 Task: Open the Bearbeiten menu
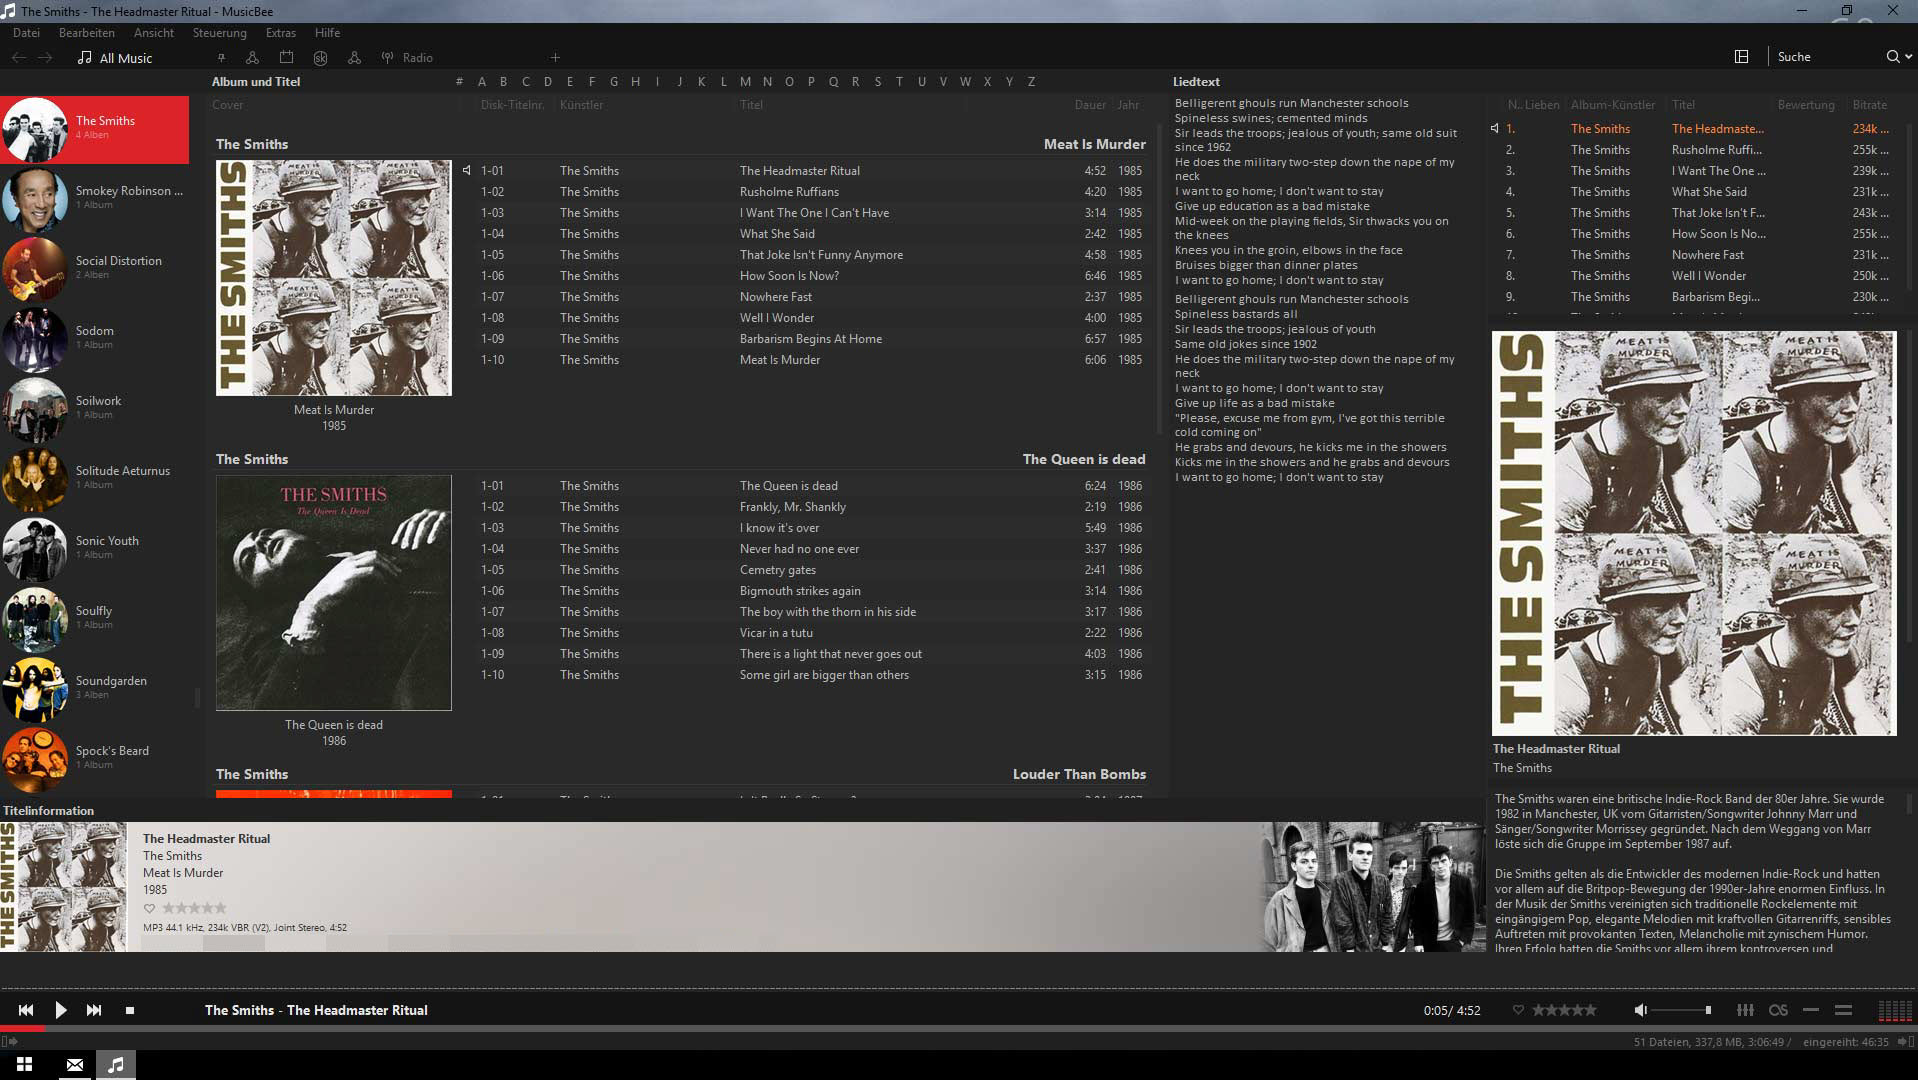click(x=87, y=33)
